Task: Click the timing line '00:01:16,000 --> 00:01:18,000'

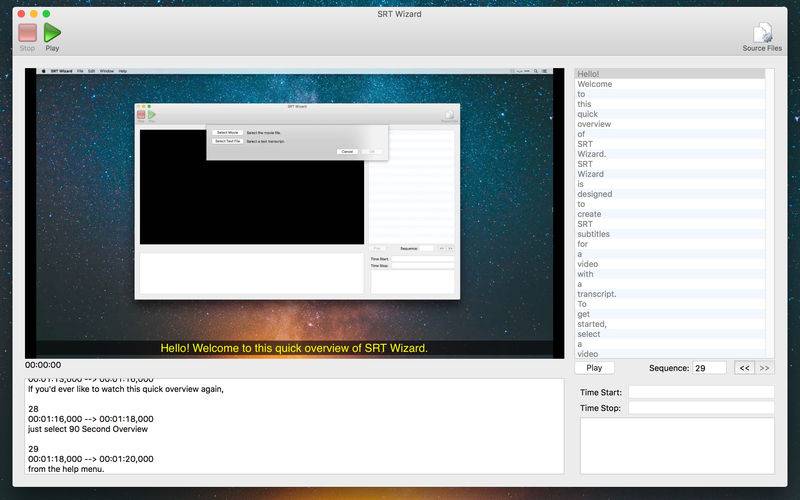Action: point(91,419)
